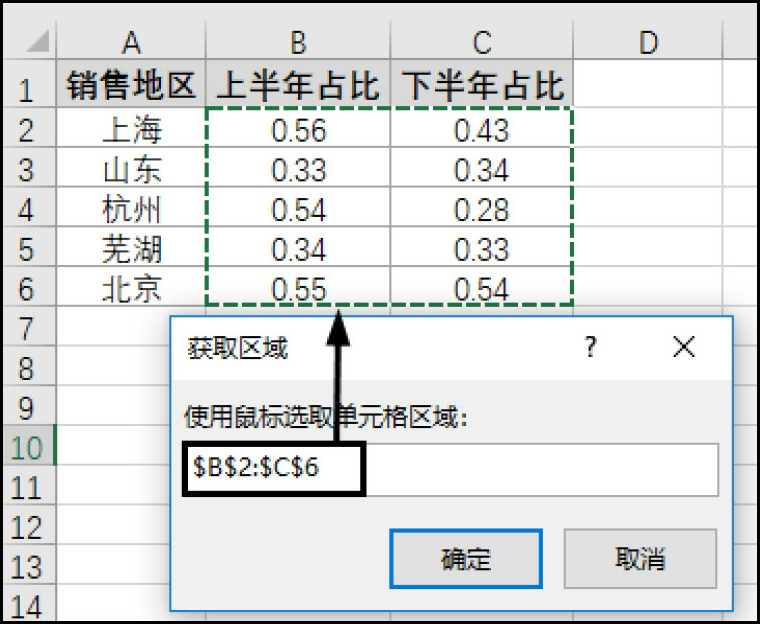Click the 0.43 cell in column C
This screenshot has height=624, width=760.
pyautogui.click(x=481, y=127)
